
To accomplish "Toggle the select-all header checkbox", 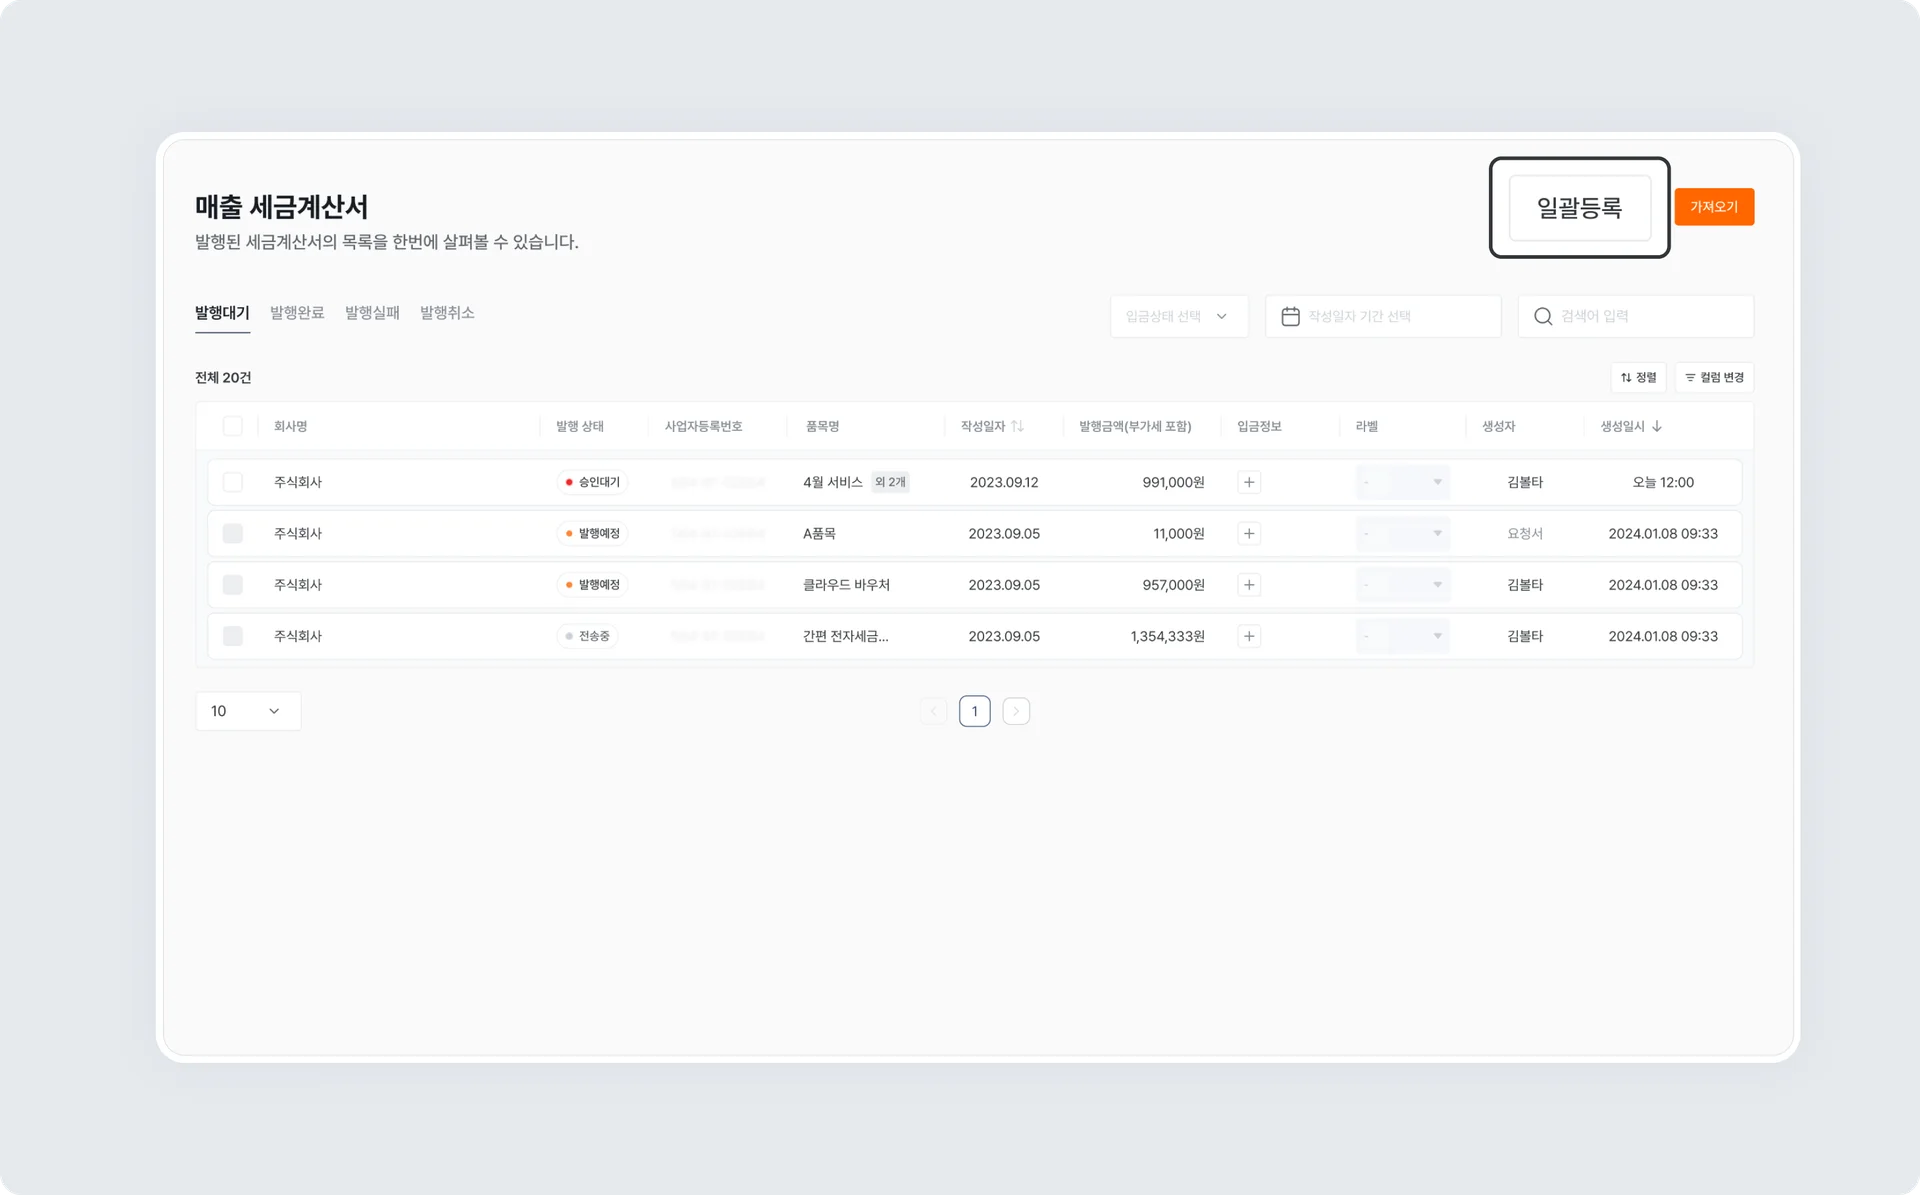I will point(233,426).
